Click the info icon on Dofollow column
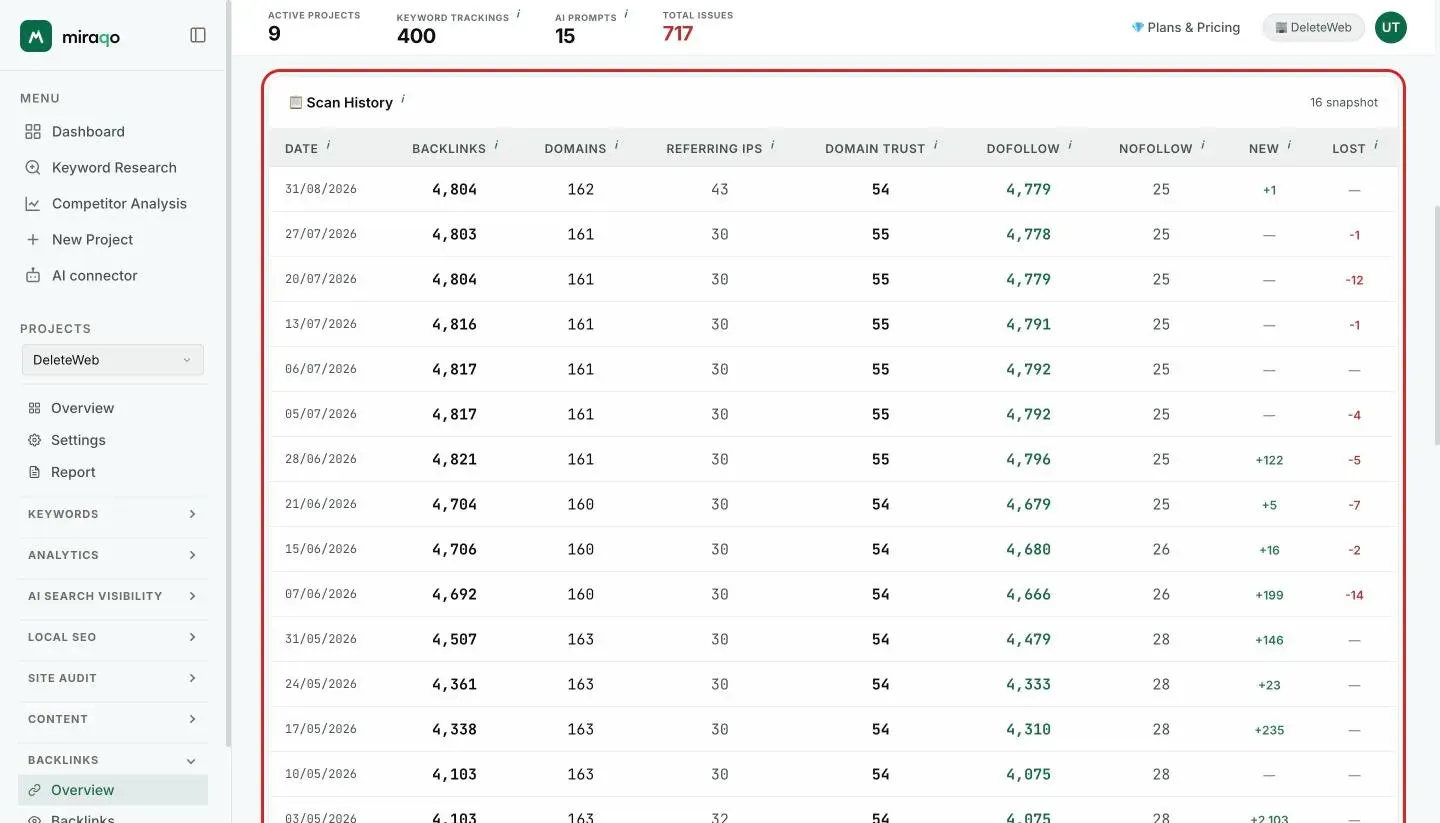The width and height of the screenshot is (1440, 823). coord(1069,145)
